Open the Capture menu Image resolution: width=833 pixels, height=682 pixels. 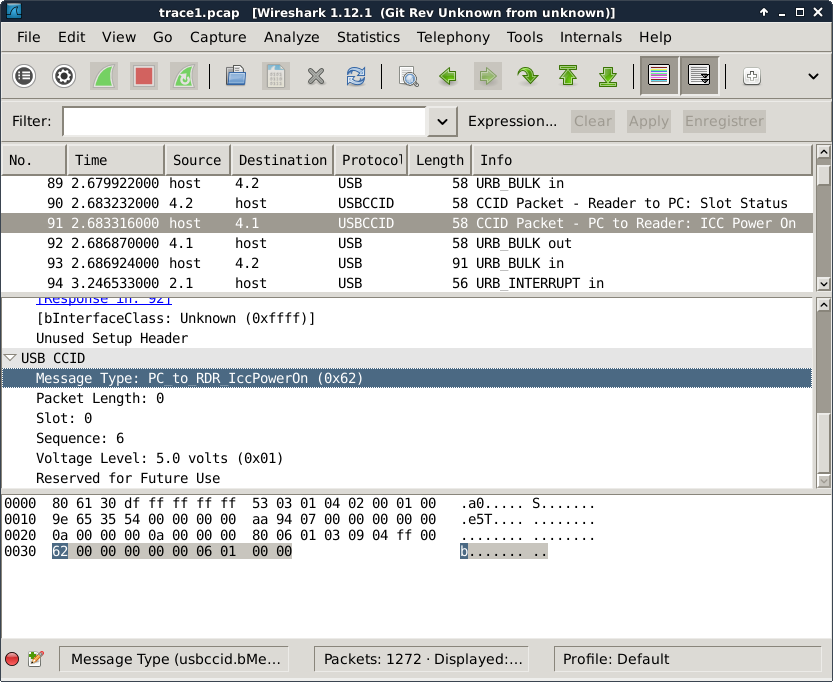218,37
